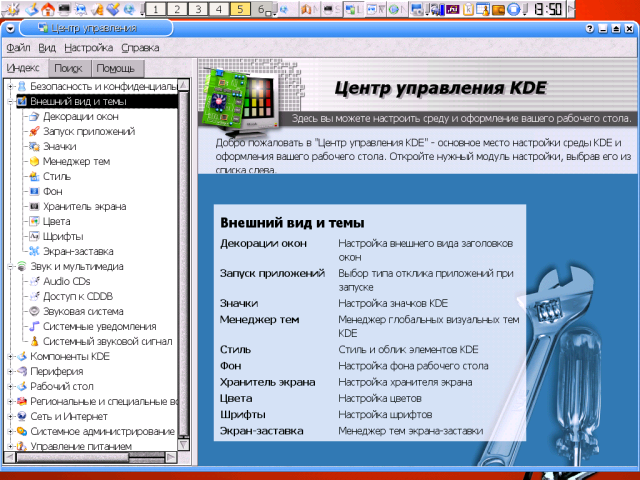Open the Значки link in summary panel
The image size is (640, 480).
238,302
